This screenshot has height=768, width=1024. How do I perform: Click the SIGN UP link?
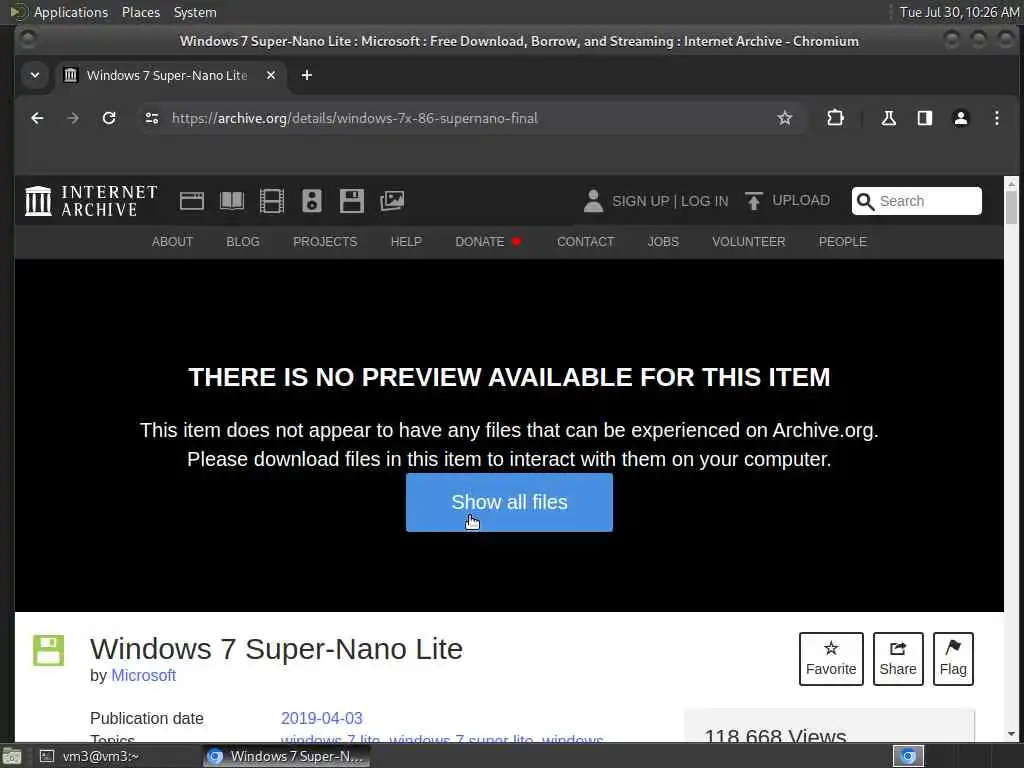641,201
